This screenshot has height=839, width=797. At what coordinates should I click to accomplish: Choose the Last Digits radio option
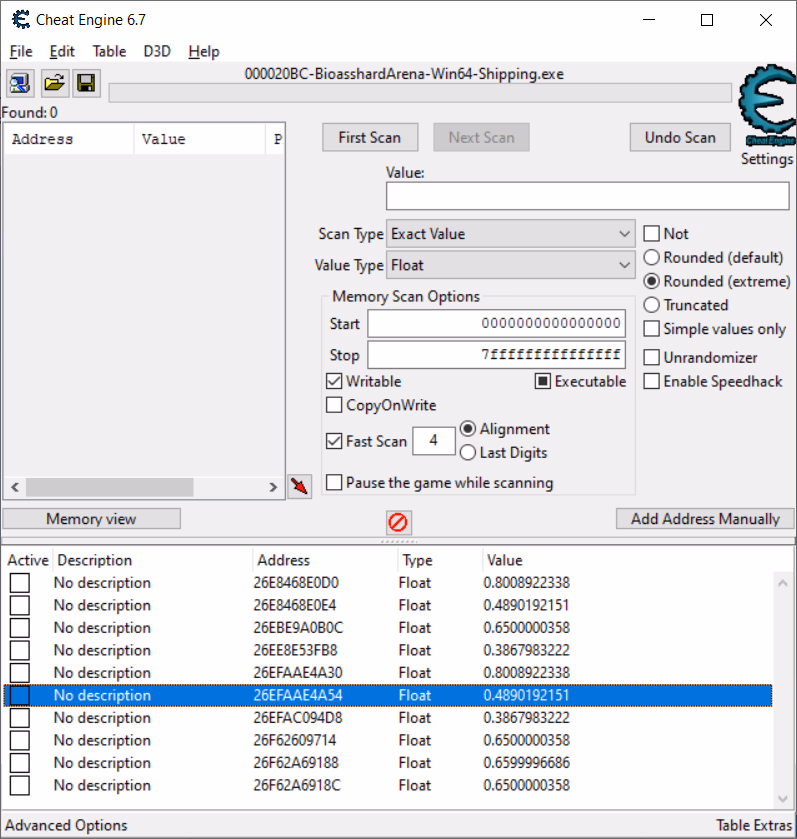pos(467,453)
